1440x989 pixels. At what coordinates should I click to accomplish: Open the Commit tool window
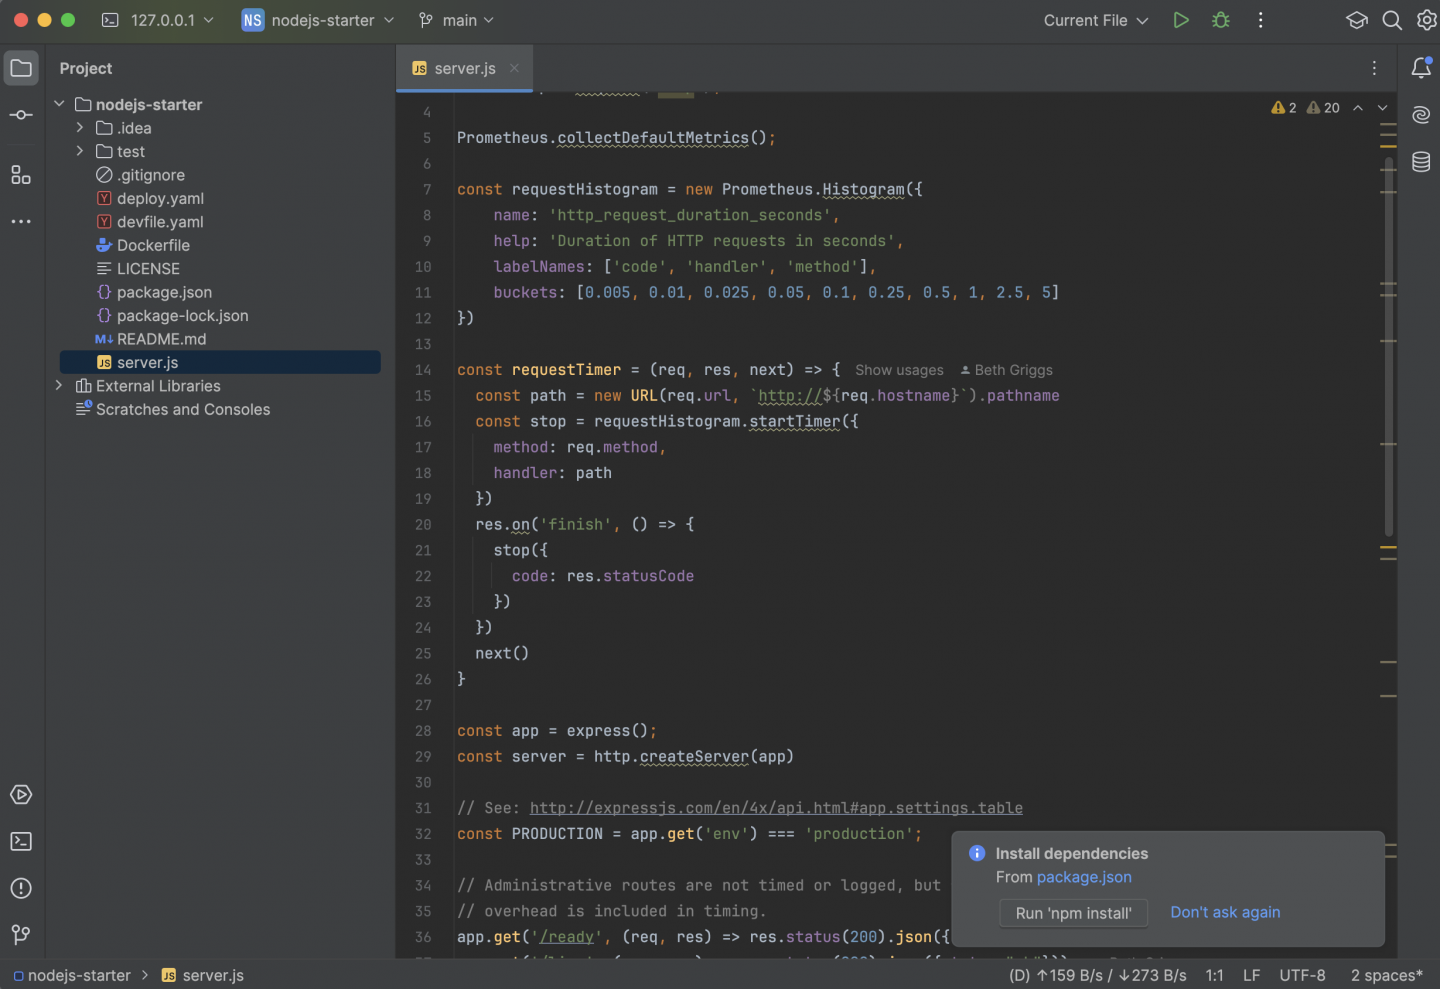21,115
